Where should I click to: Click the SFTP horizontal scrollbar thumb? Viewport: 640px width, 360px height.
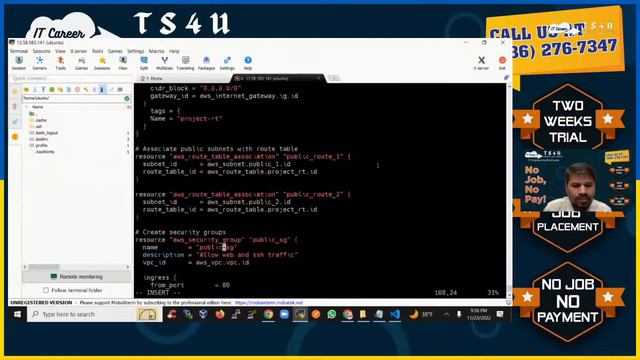pos(44,267)
